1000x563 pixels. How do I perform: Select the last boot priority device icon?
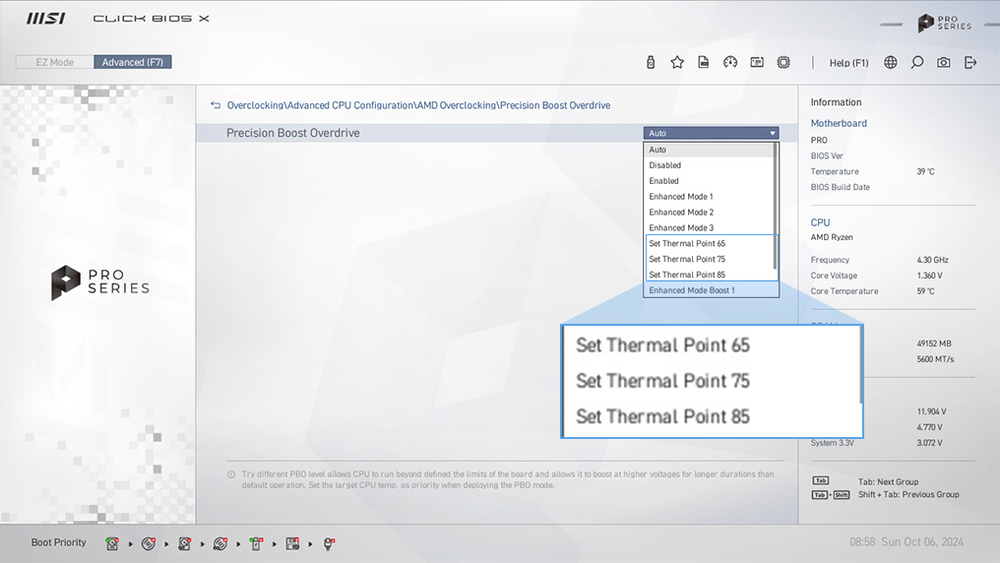coord(328,543)
